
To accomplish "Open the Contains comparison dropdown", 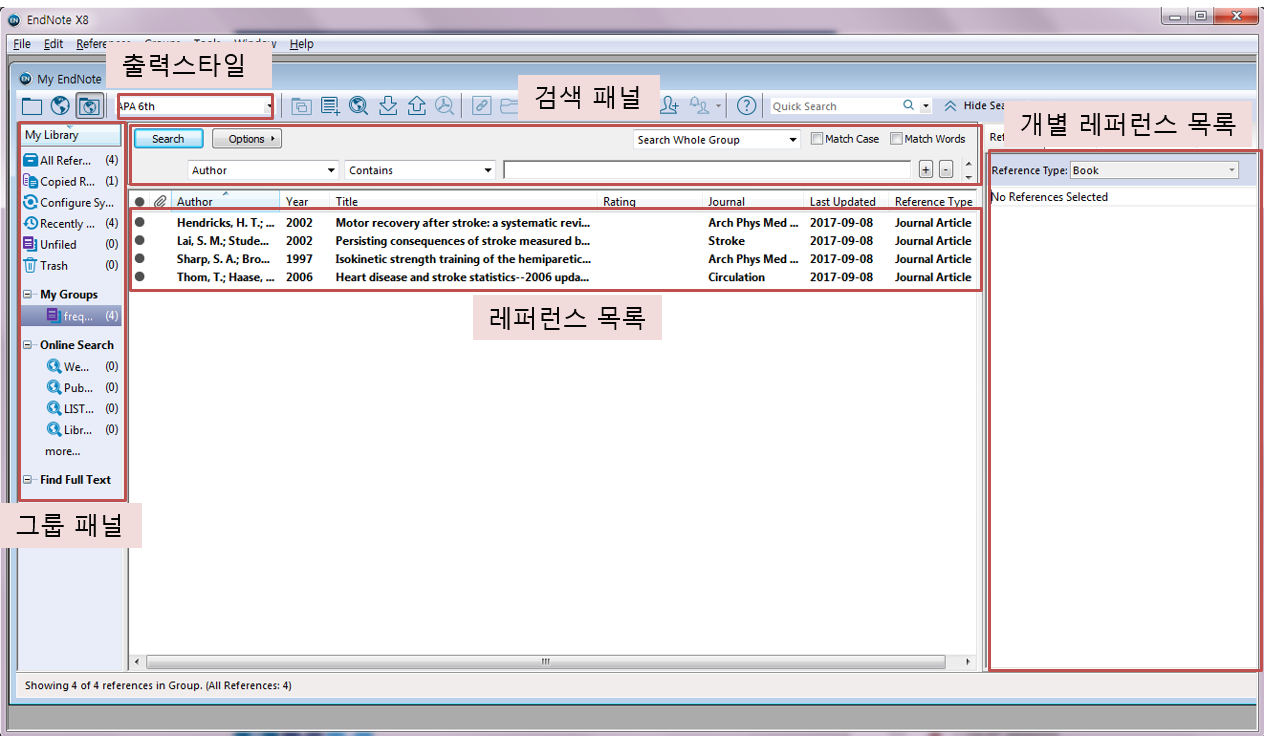I will 420,170.
